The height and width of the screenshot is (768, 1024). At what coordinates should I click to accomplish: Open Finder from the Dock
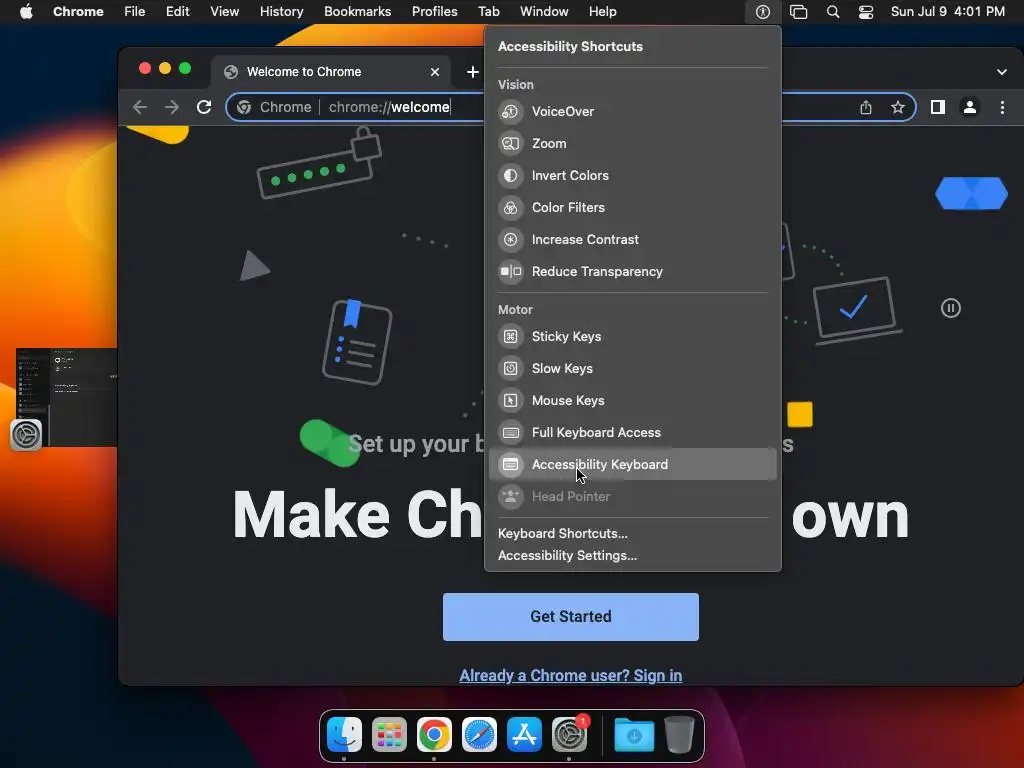pyautogui.click(x=344, y=735)
